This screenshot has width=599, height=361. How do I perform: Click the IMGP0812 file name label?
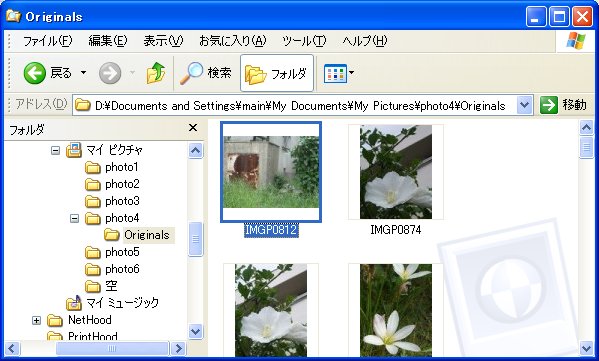click(x=271, y=230)
